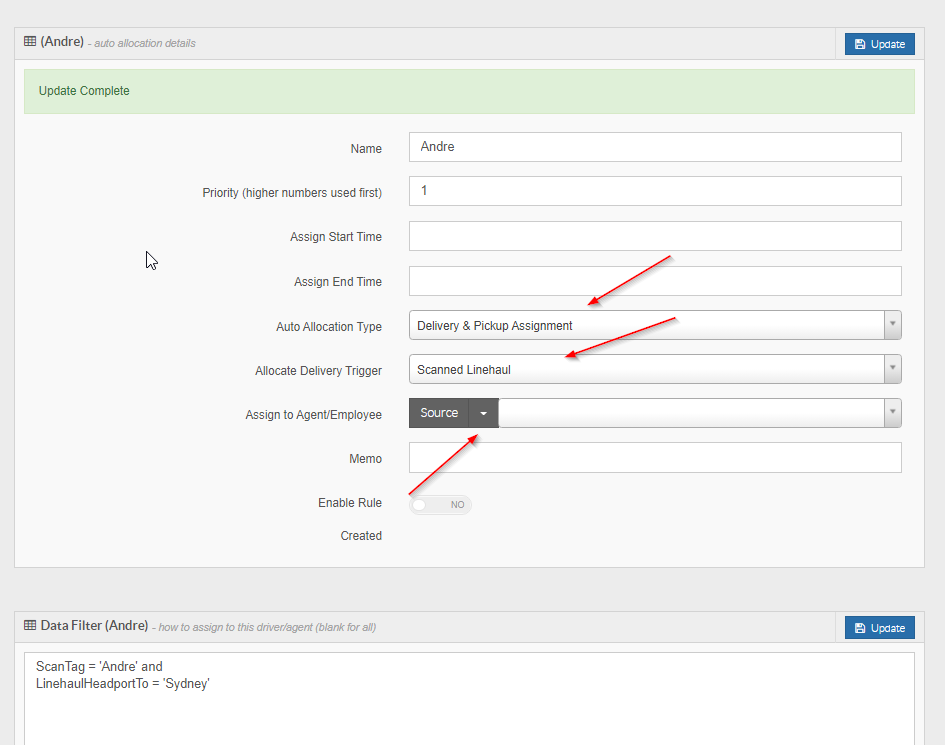The width and height of the screenshot is (945, 745).
Task: Click the 'Assign to Agent/Employee' label
Action: [x=313, y=415]
